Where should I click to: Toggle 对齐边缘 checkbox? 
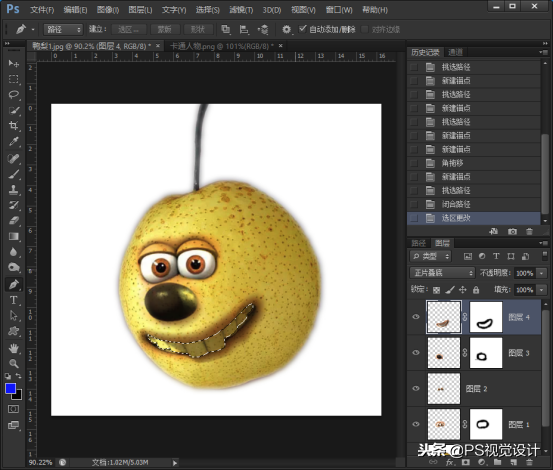365,29
